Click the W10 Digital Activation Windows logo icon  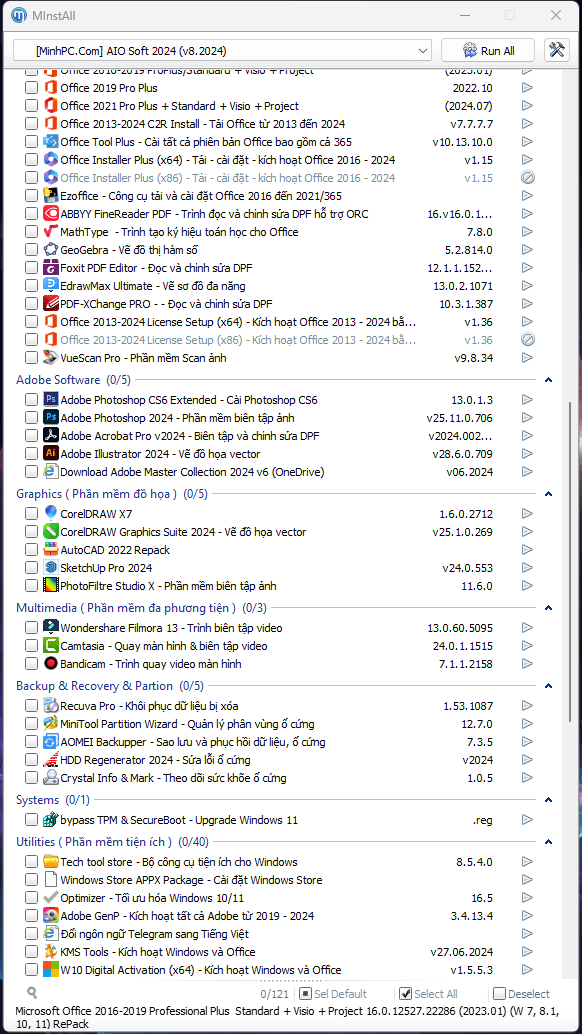coord(50,969)
